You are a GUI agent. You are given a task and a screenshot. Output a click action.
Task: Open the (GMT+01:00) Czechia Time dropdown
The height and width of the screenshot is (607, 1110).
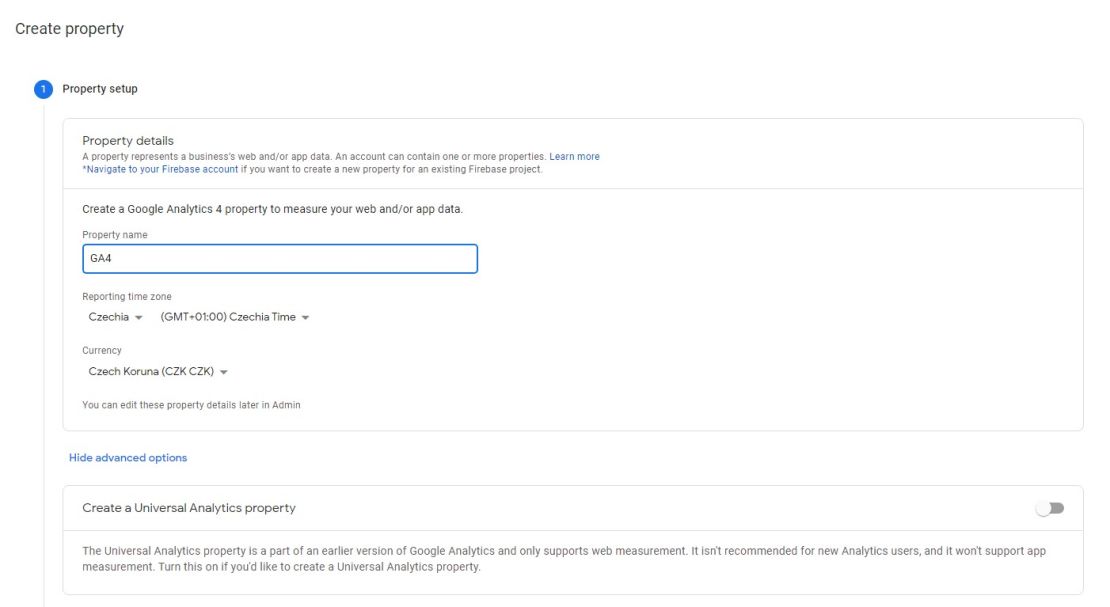tap(235, 317)
